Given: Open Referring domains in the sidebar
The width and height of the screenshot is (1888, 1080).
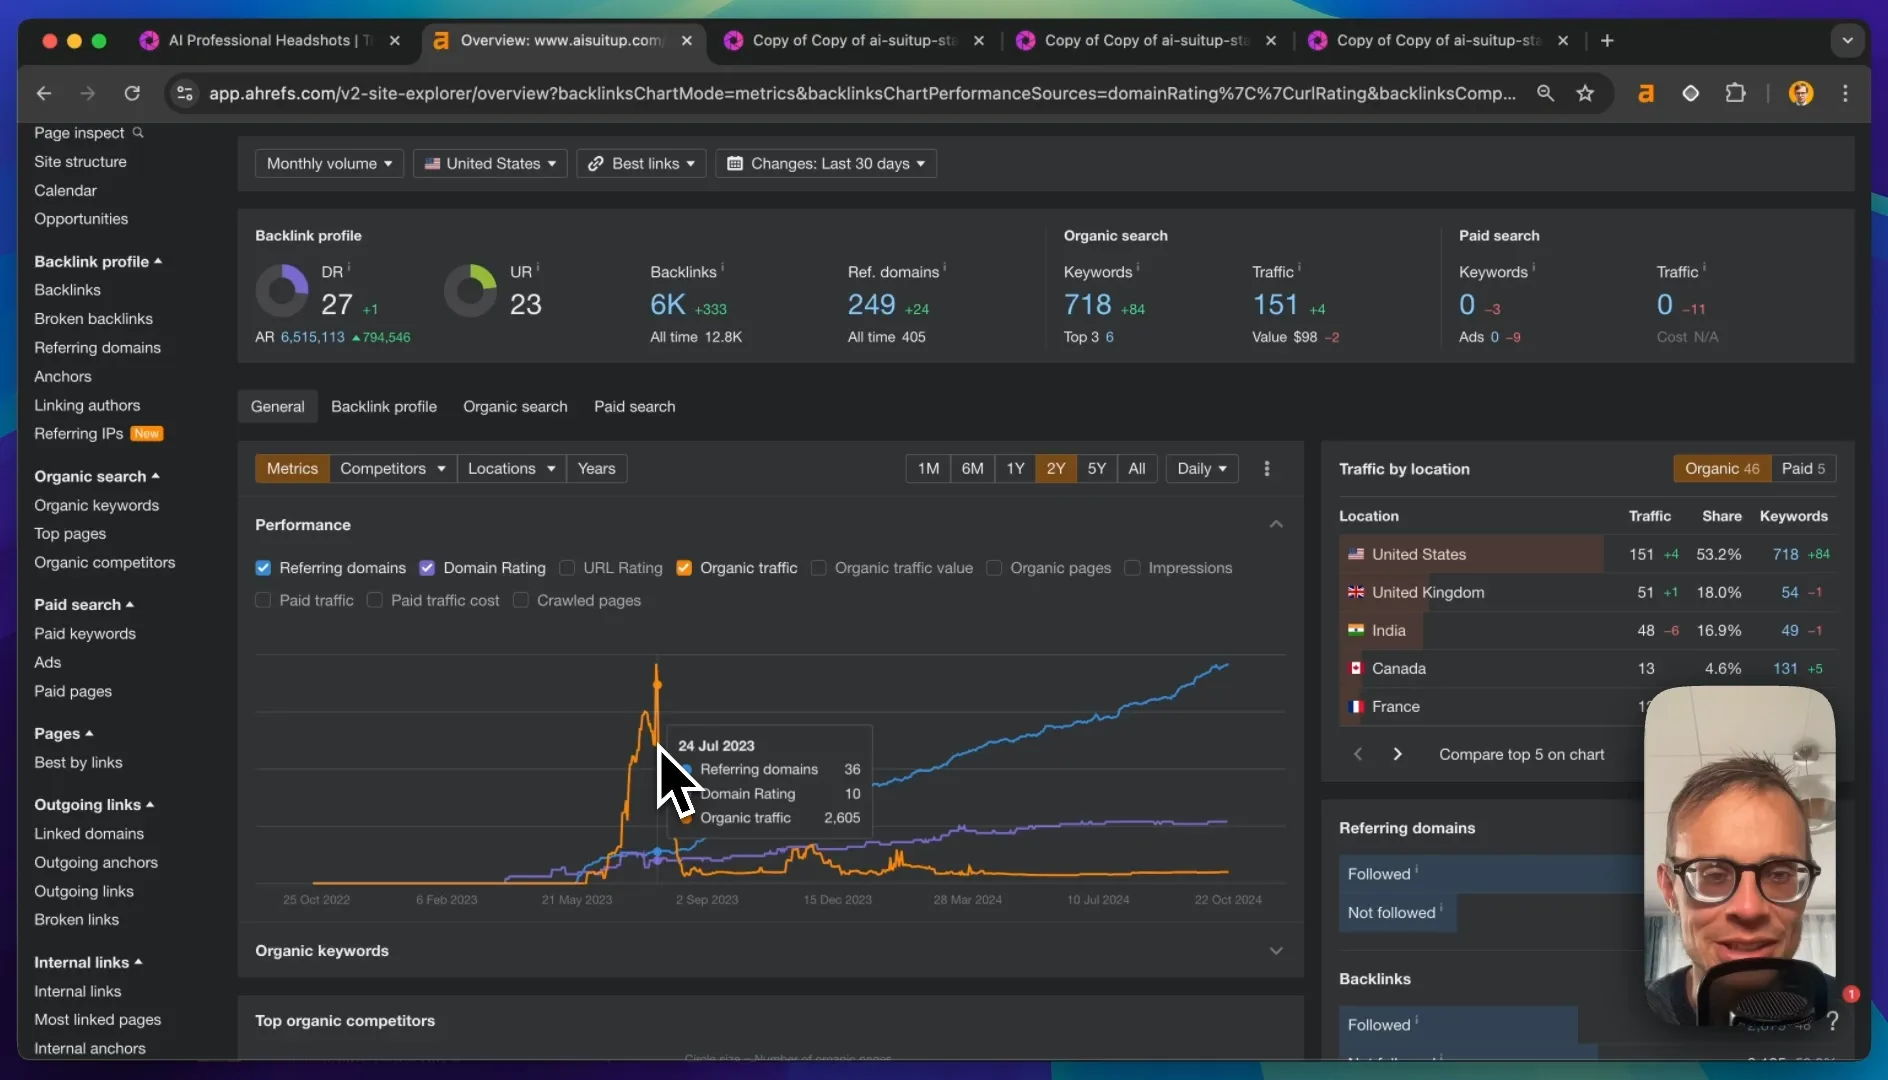Looking at the screenshot, I should (x=98, y=347).
